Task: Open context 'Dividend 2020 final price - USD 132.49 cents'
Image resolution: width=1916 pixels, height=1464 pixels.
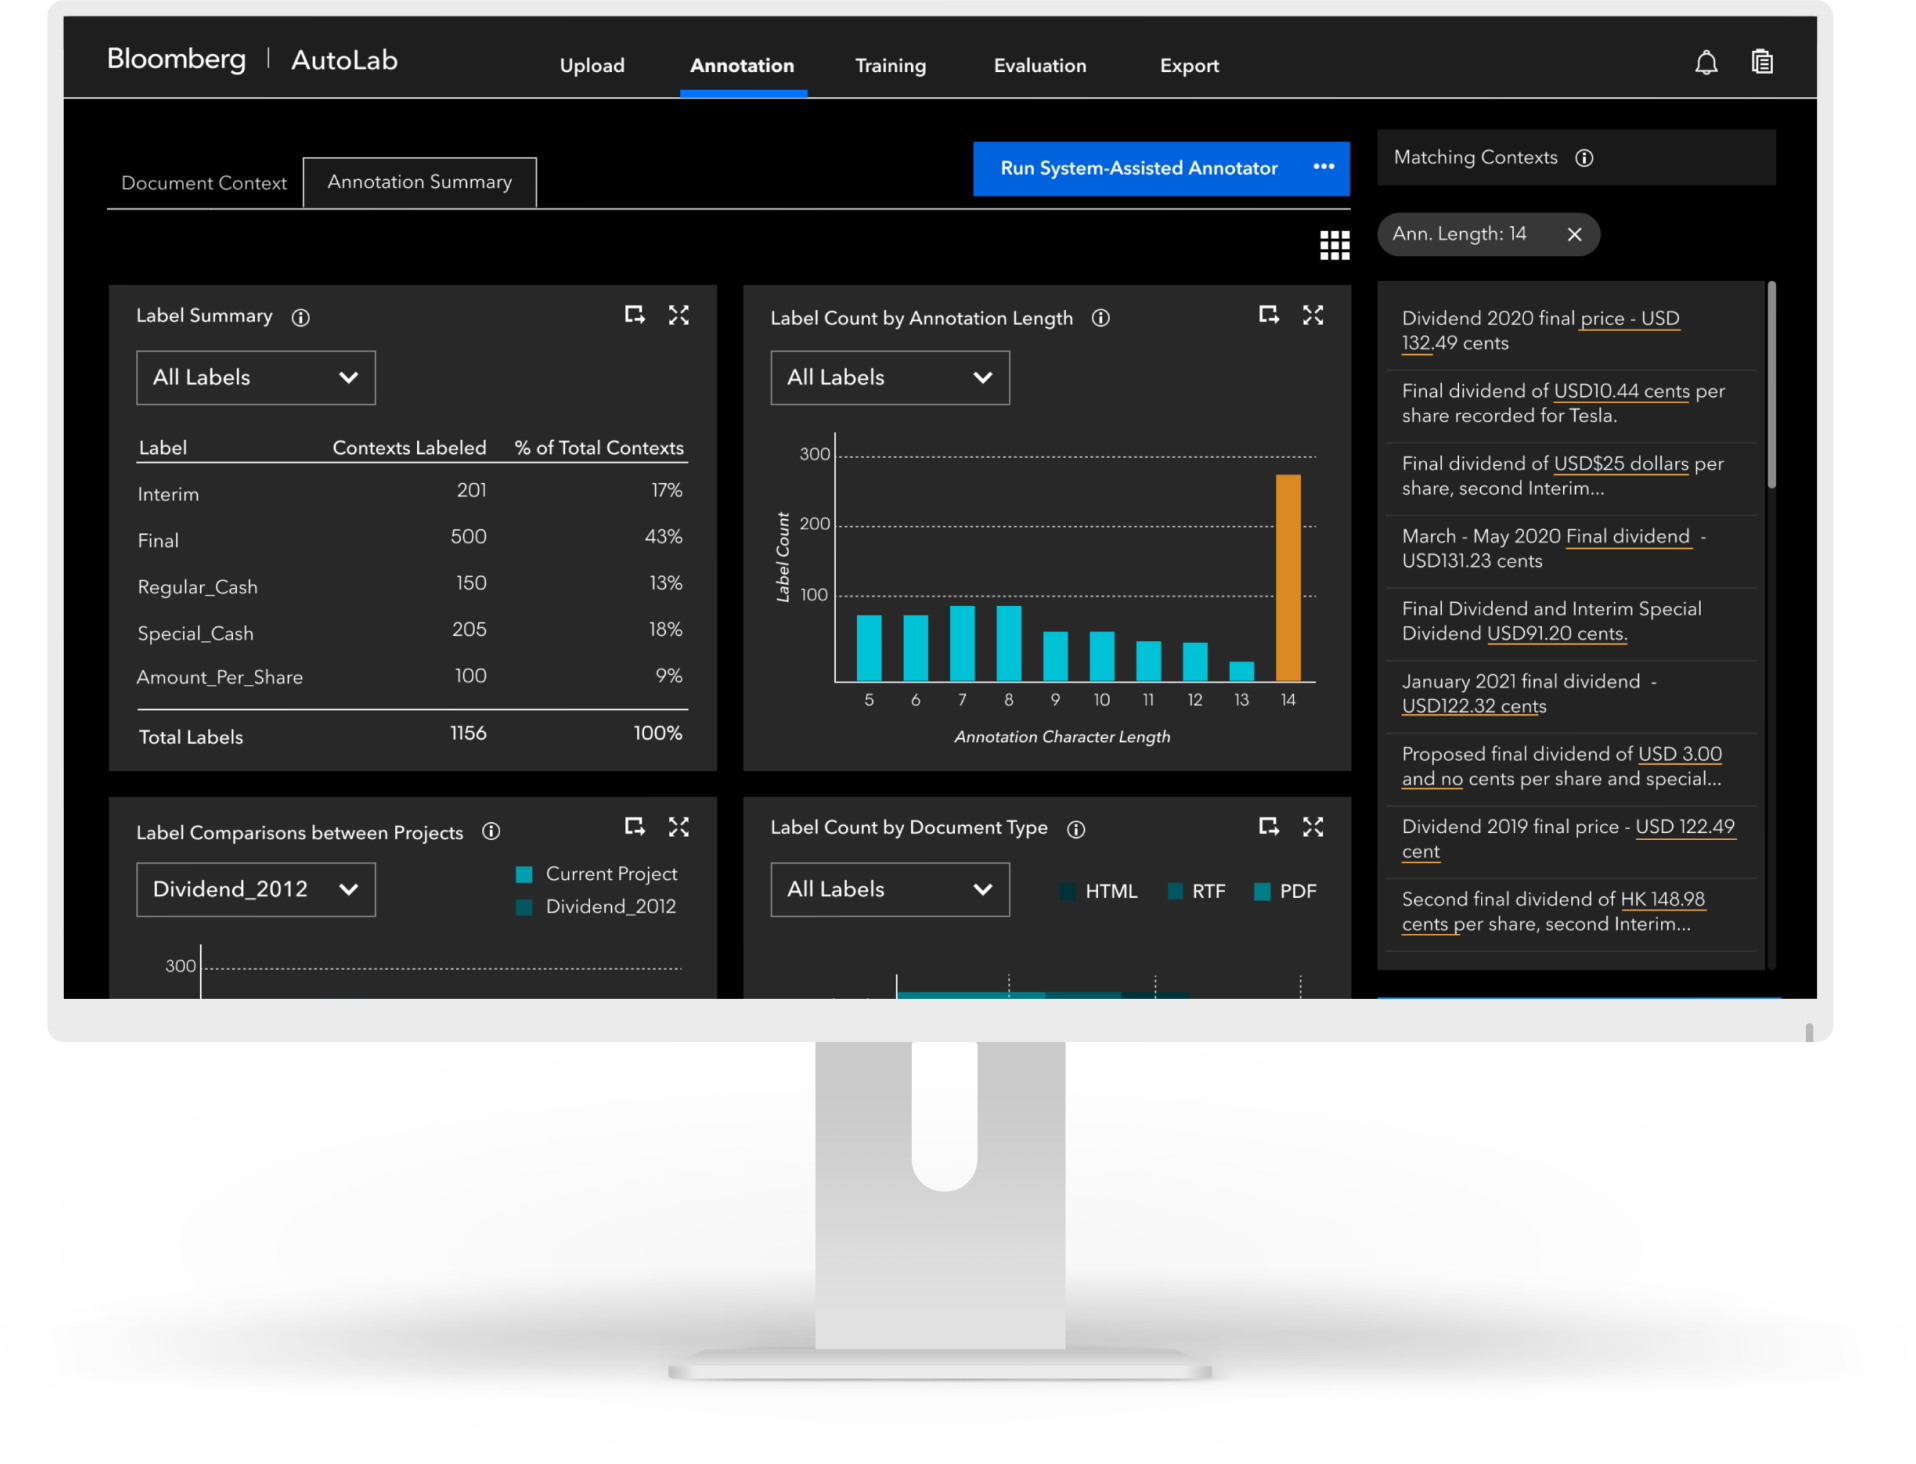Action: (1571, 331)
